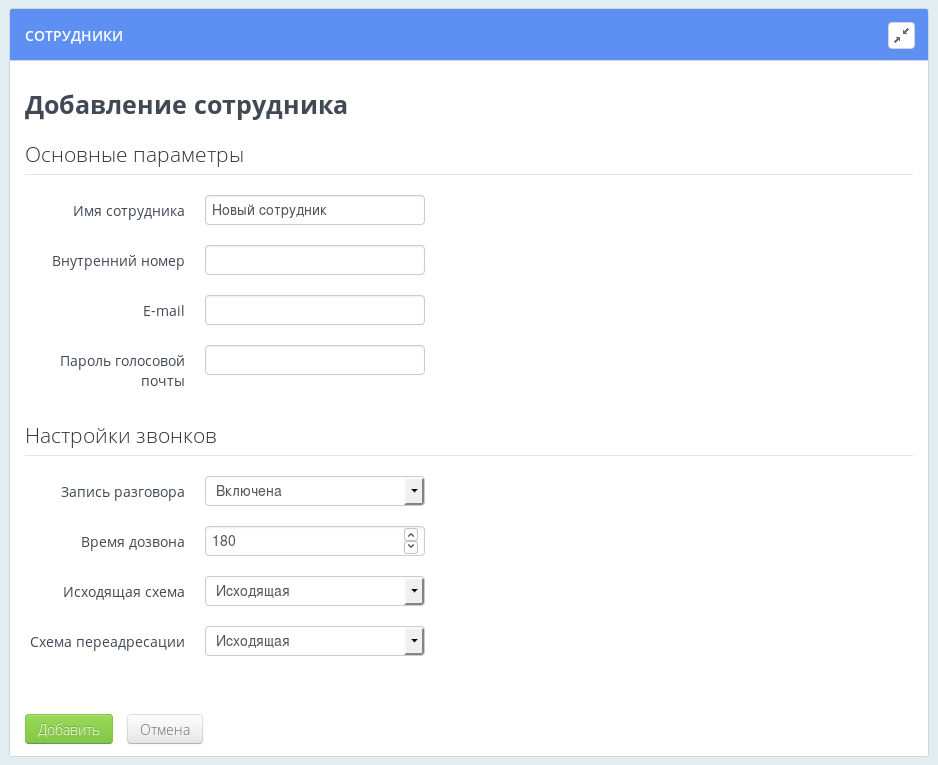Focus the Пароль голосовой почты field
Viewport: 938px width, 765px height.
point(314,360)
